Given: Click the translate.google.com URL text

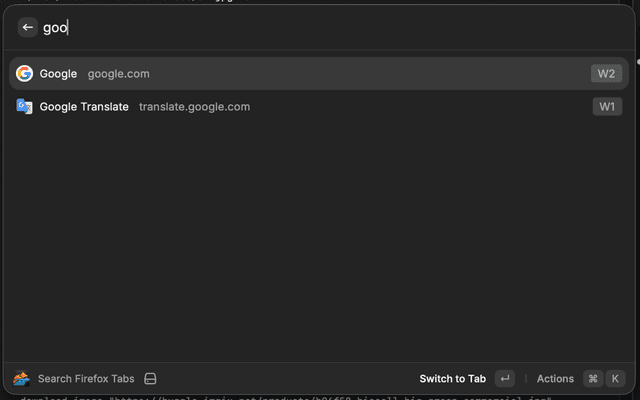Looking at the screenshot, I should click(194, 107).
